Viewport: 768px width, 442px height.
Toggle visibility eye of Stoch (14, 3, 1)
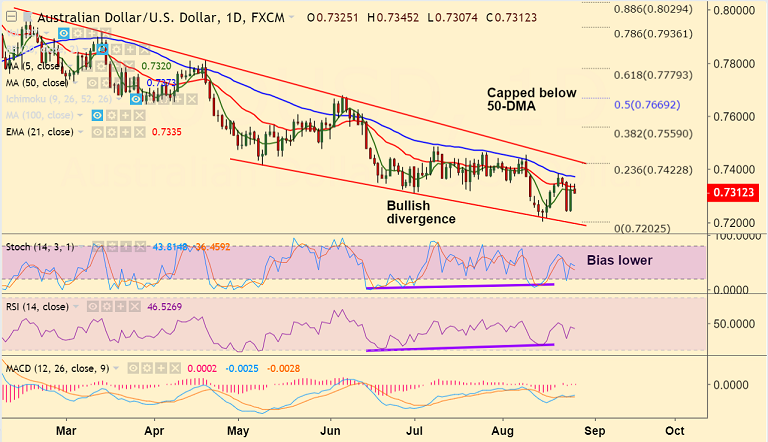(97, 246)
